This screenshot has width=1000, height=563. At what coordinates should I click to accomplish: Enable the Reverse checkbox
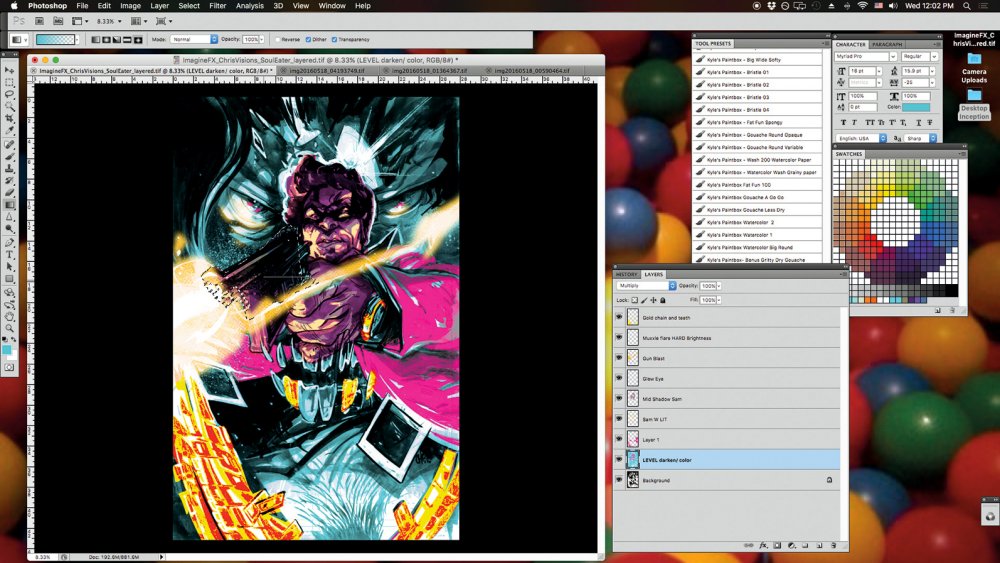point(277,40)
